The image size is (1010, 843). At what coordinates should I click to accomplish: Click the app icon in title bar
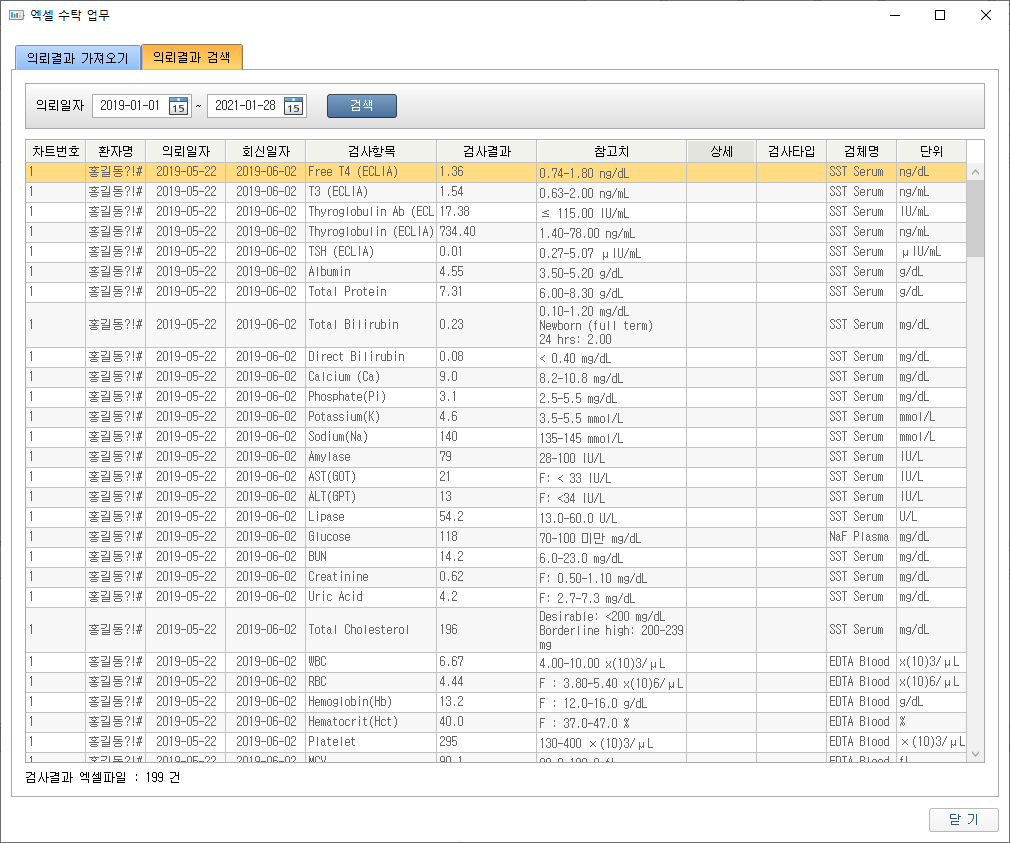pos(16,15)
